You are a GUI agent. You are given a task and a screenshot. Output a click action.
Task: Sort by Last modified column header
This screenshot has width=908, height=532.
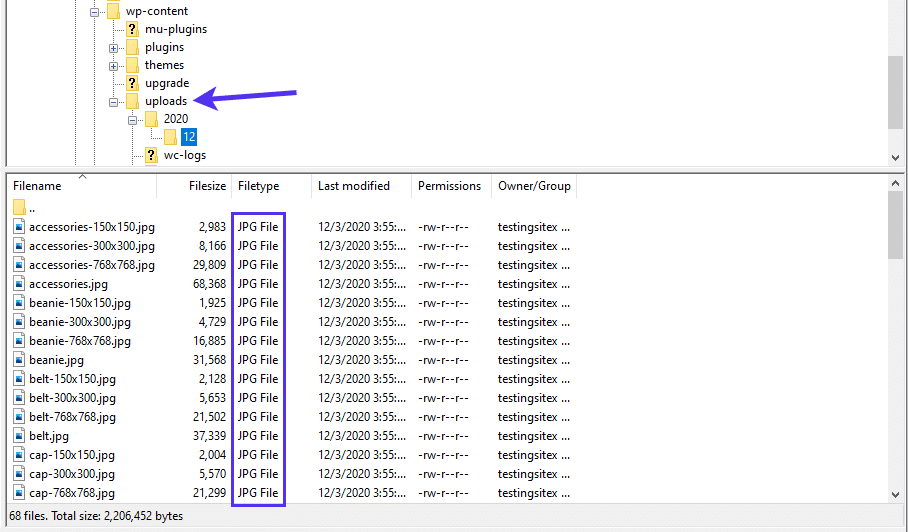click(x=354, y=186)
